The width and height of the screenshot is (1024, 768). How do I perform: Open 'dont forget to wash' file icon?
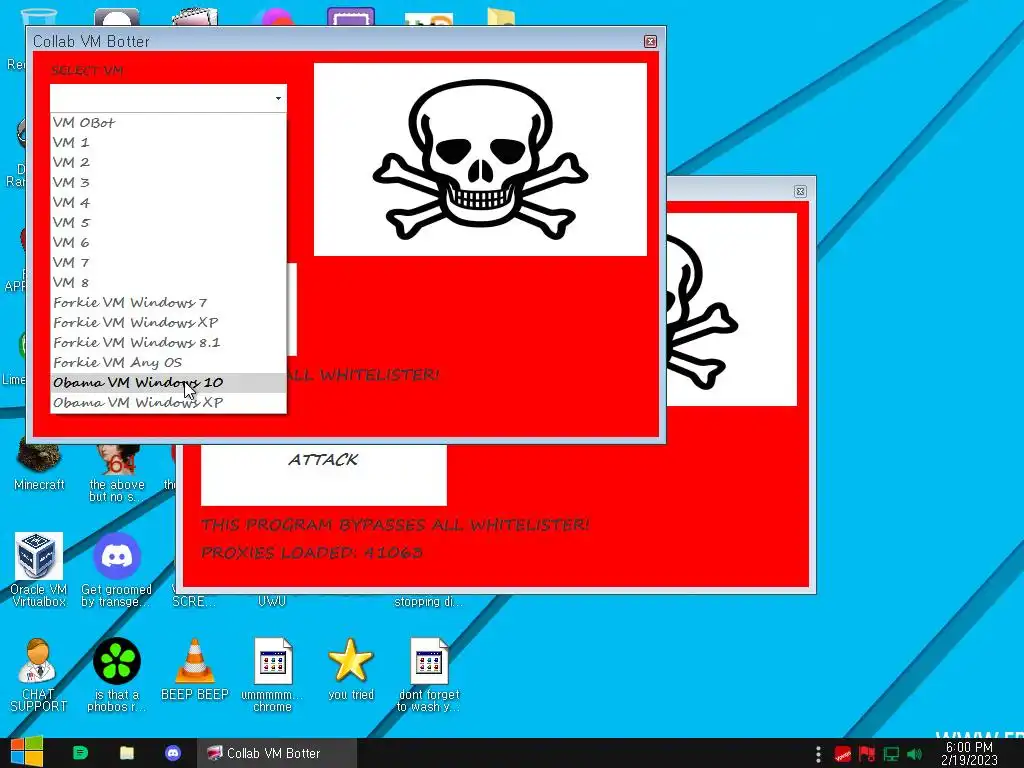pos(429,675)
